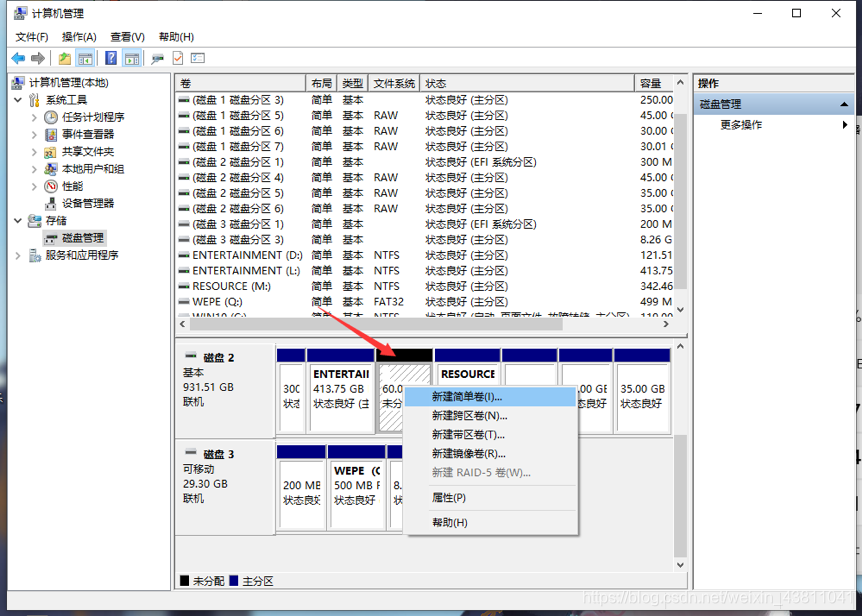Click the list view settings toolbar icon

pos(197,58)
